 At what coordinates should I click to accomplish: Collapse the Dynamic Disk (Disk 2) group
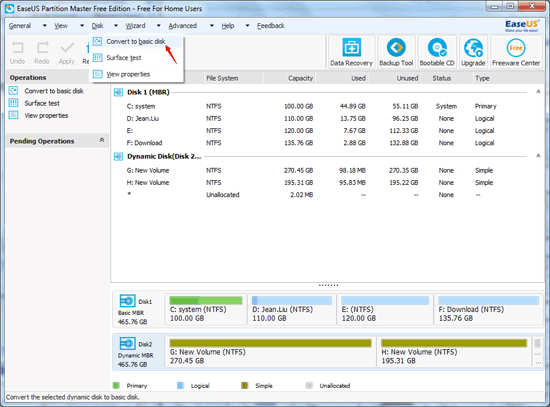[x=538, y=156]
